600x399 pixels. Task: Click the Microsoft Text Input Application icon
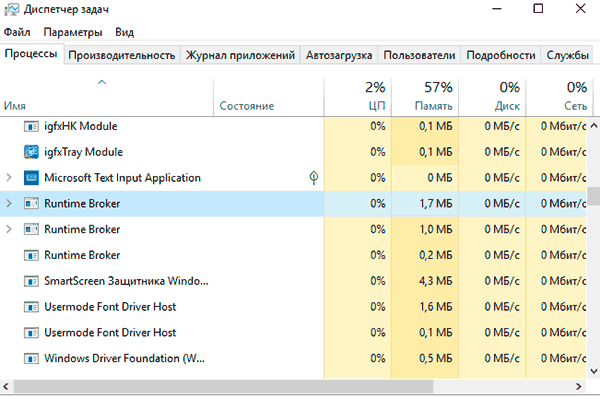31,178
